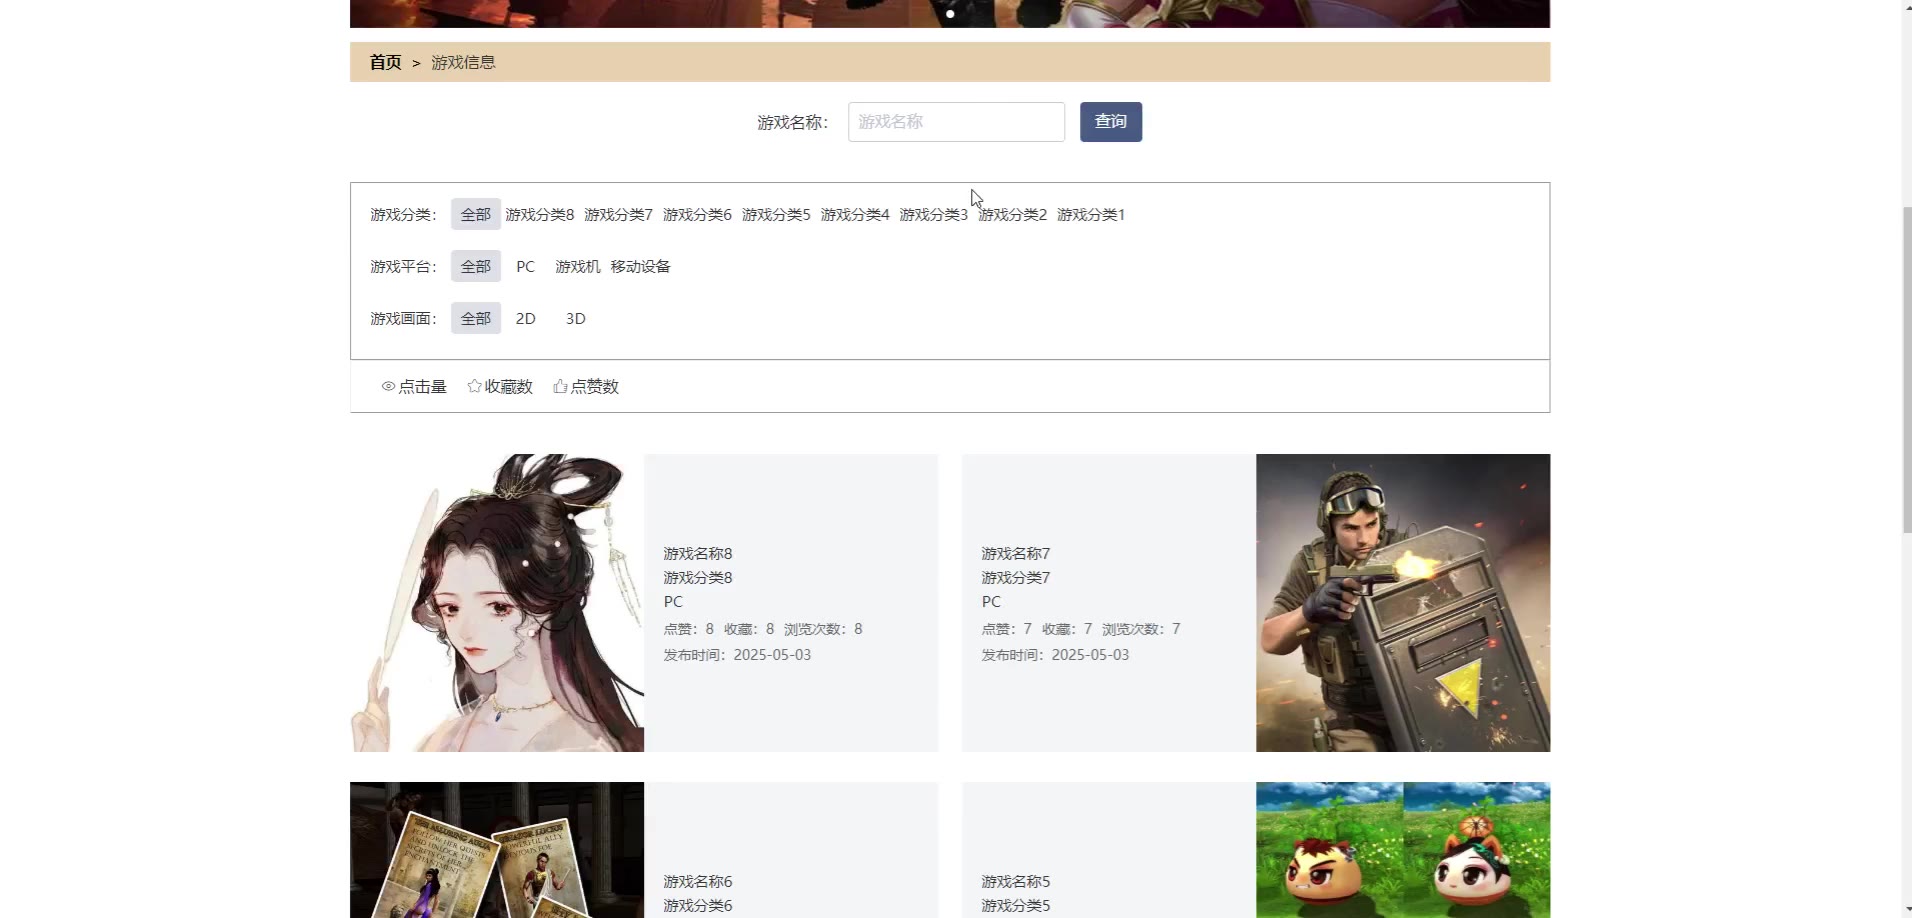
Task: Click PC platform label in 游戏名称8 card
Action: (x=673, y=601)
